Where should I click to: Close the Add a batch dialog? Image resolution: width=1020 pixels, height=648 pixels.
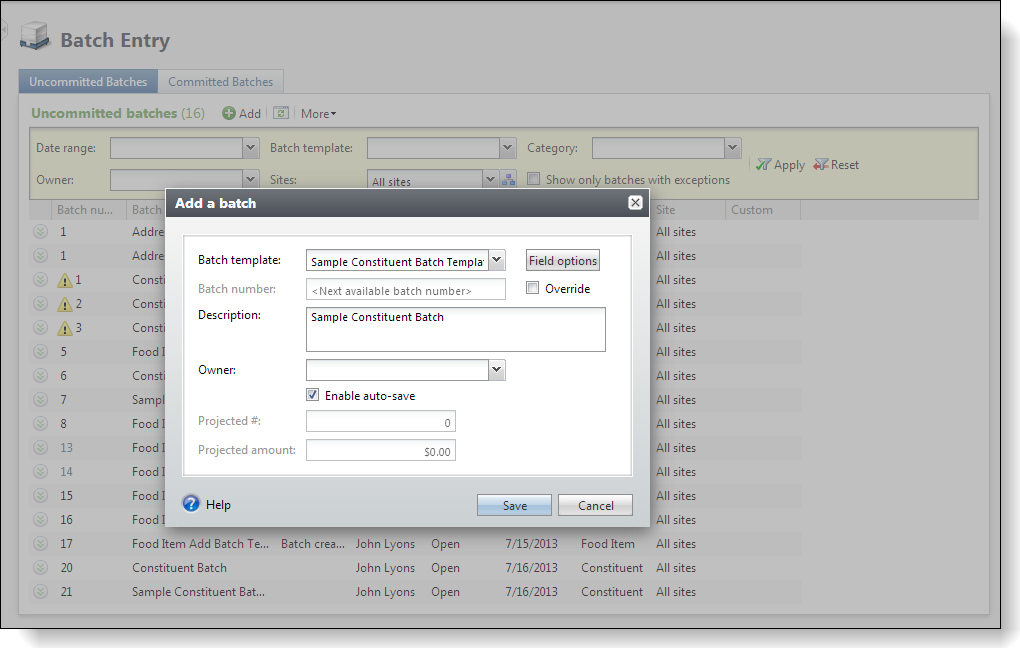tap(636, 203)
